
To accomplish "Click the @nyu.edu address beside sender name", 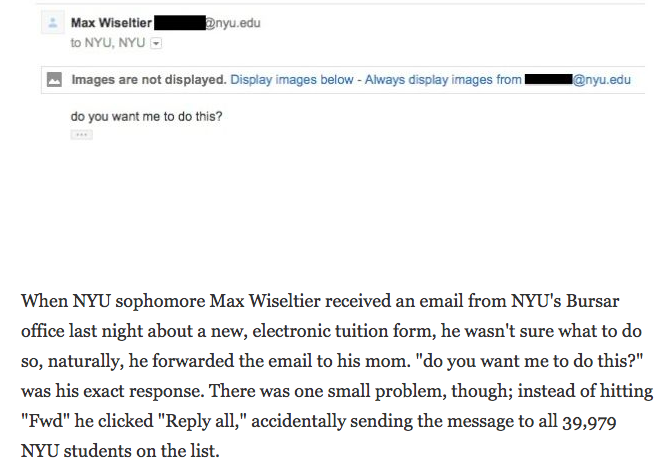I will (x=233, y=23).
